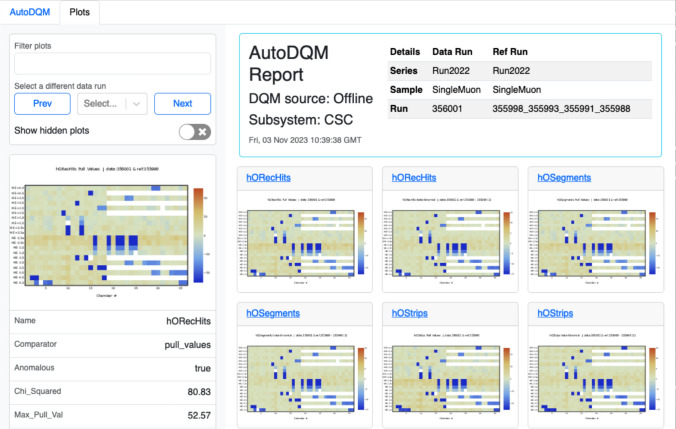The height and width of the screenshot is (429, 676).
Task: Go to the next data run with Next
Action: pyautogui.click(x=182, y=104)
